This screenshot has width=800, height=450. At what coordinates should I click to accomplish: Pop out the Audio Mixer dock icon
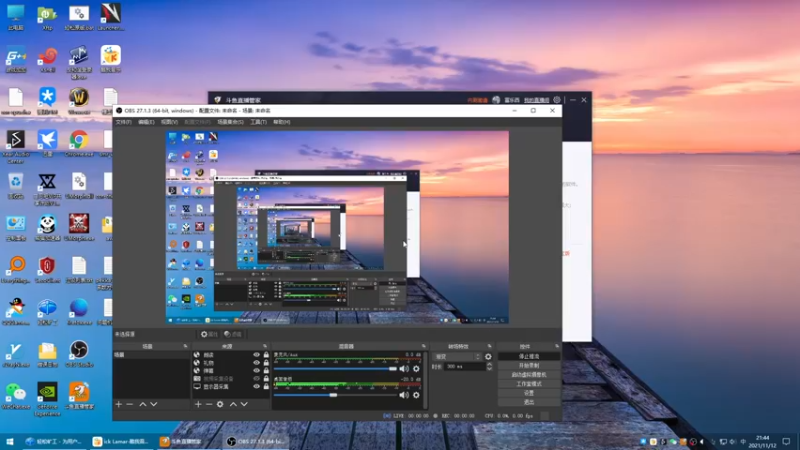point(423,346)
